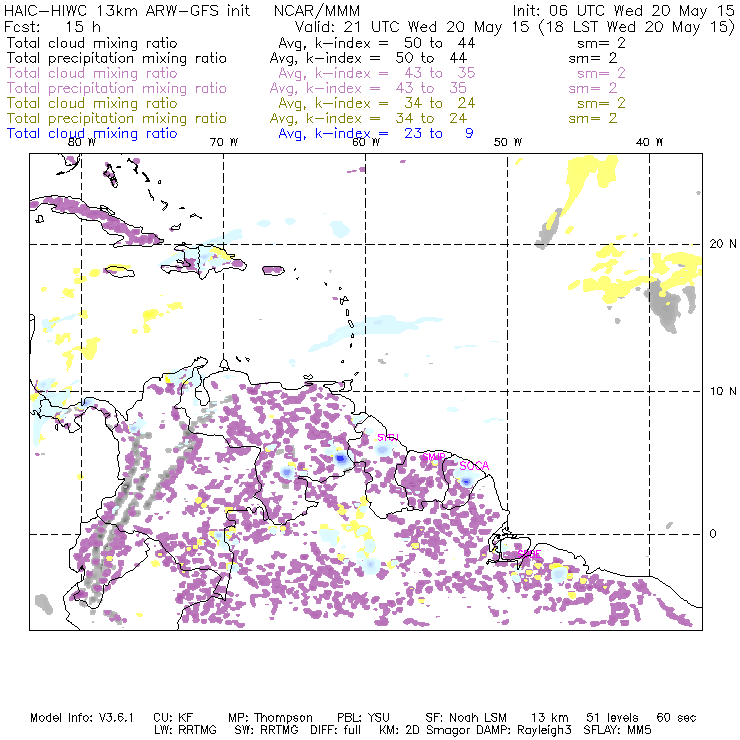Click the "PBL: YSU" footer entry
The image size is (740, 740).
click(363, 718)
